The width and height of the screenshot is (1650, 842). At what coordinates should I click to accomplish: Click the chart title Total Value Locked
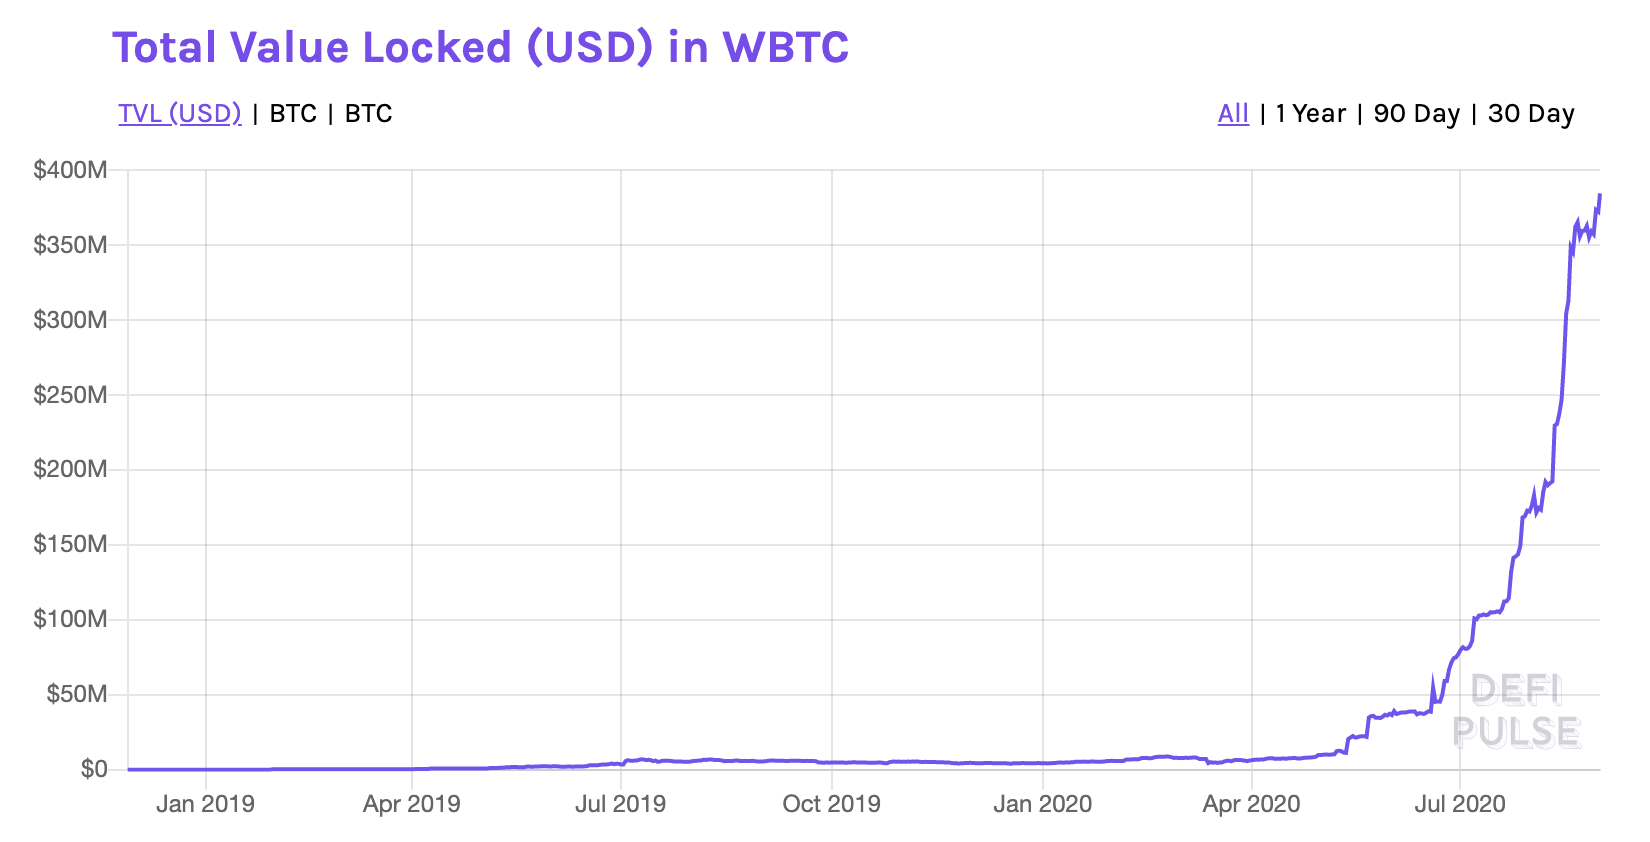click(x=480, y=47)
